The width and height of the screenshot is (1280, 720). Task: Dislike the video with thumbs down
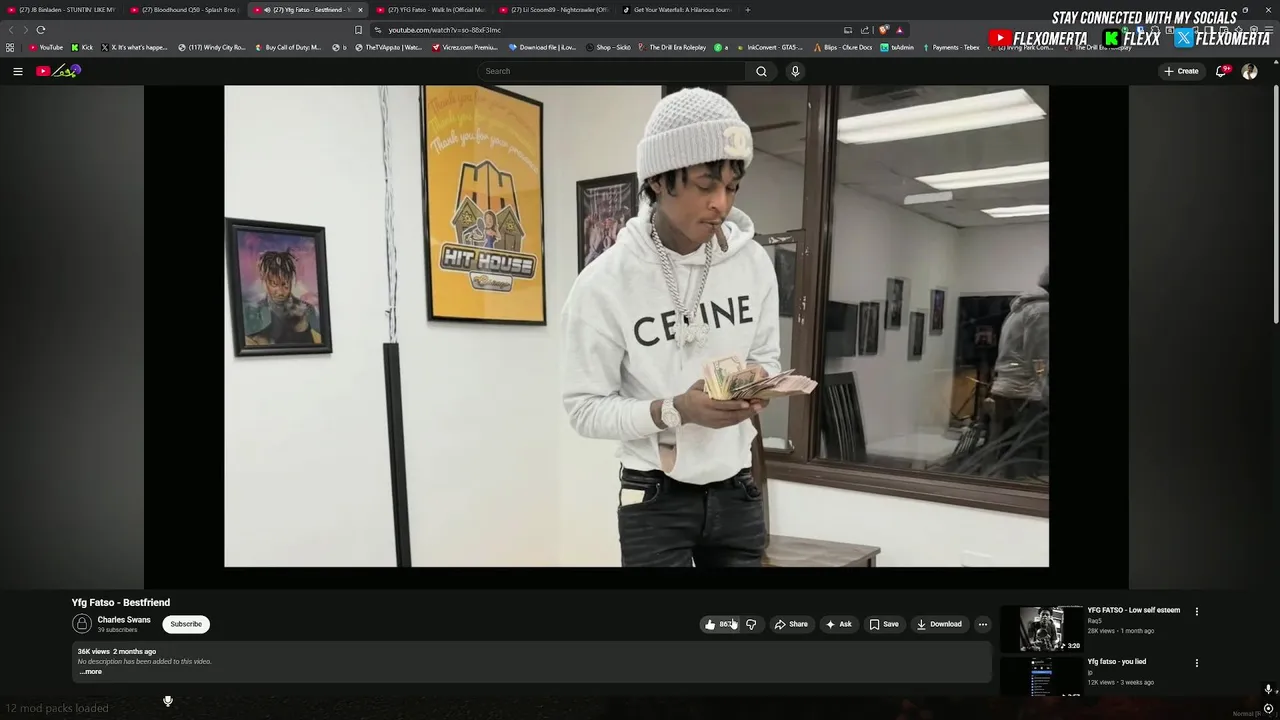[x=751, y=624]
